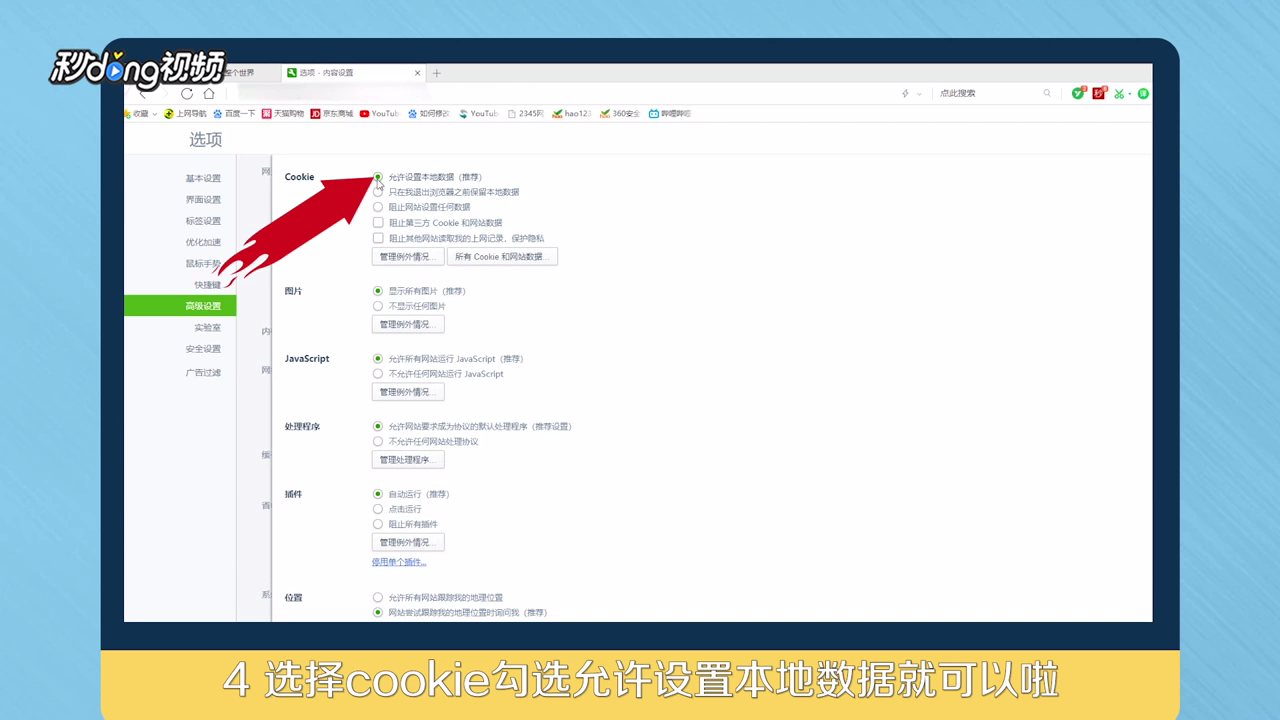1280x720 pixels.
Task: Open 实验室 in sidebar
Action: (x=208, y=328)
